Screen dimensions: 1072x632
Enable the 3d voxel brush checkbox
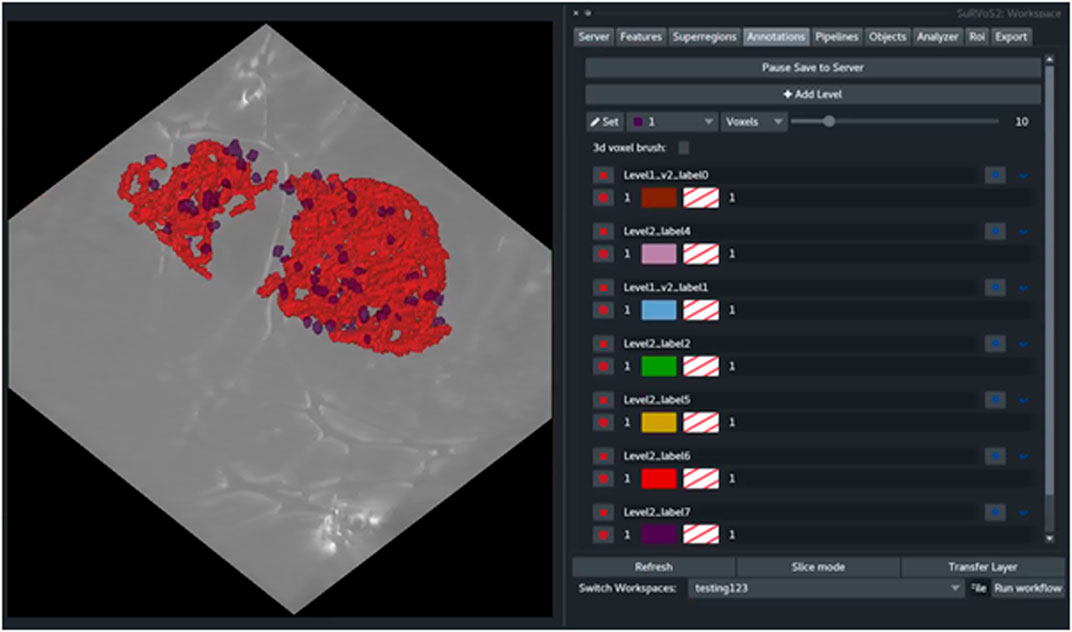(x=684, y=148)
